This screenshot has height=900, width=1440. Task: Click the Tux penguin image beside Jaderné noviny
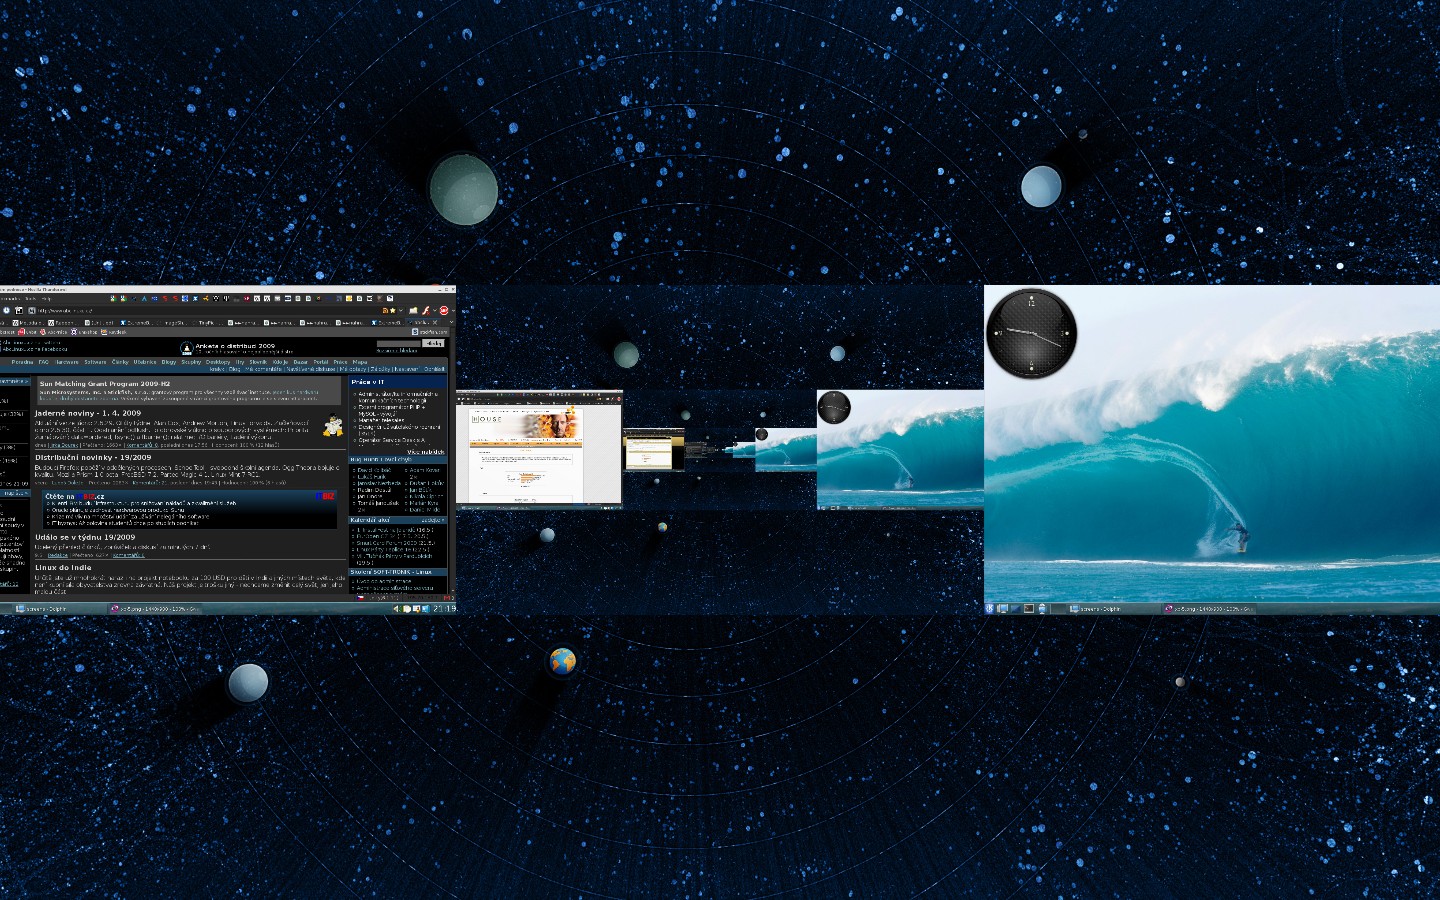click(x=333, y=426)
